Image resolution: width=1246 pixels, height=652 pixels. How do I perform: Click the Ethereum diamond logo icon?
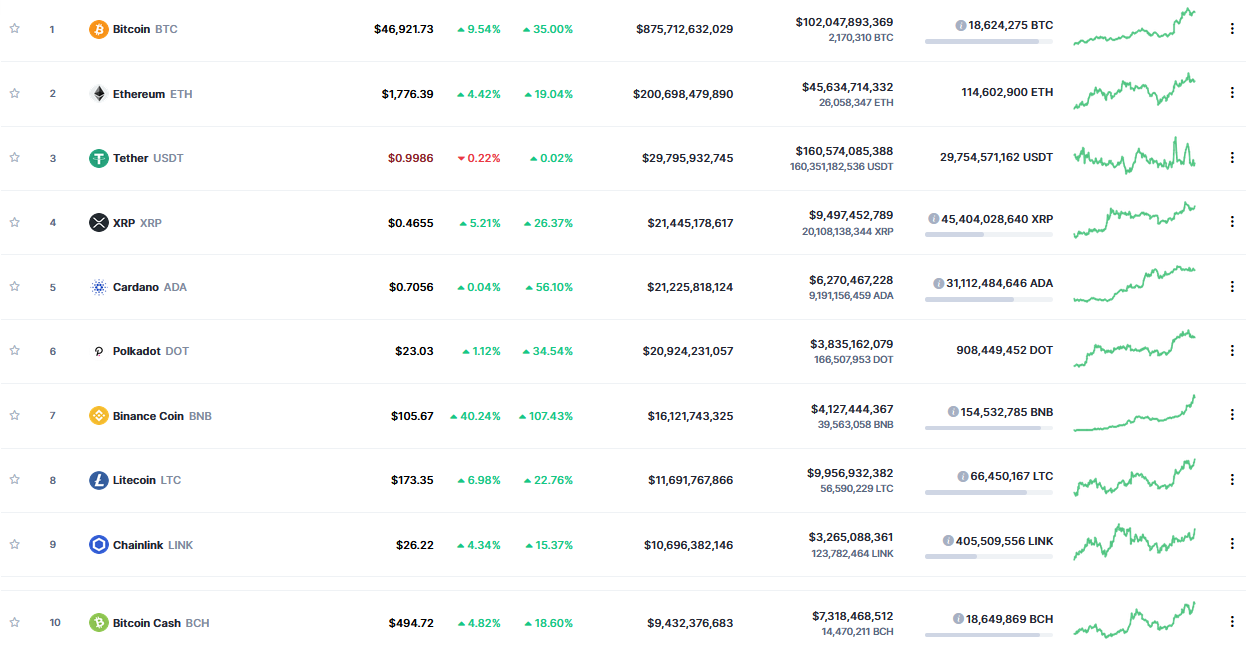(x=98, y=94)
